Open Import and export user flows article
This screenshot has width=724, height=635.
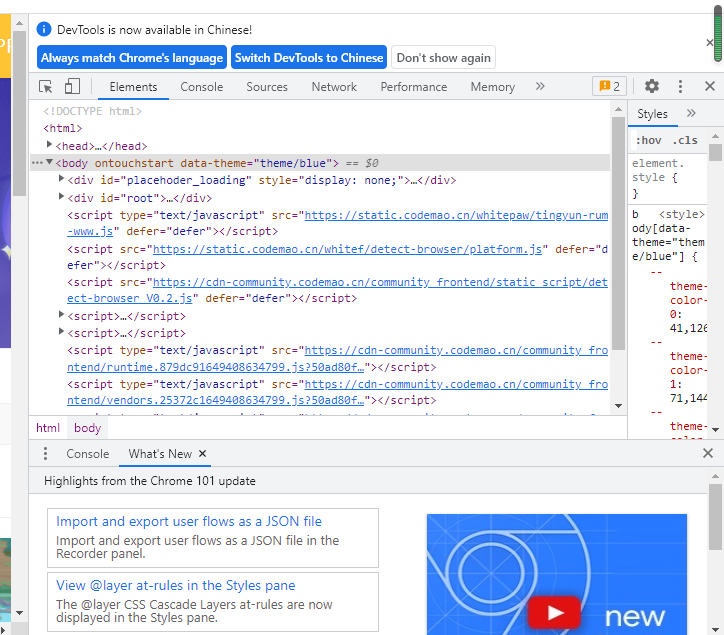click(x=189, y=521)
